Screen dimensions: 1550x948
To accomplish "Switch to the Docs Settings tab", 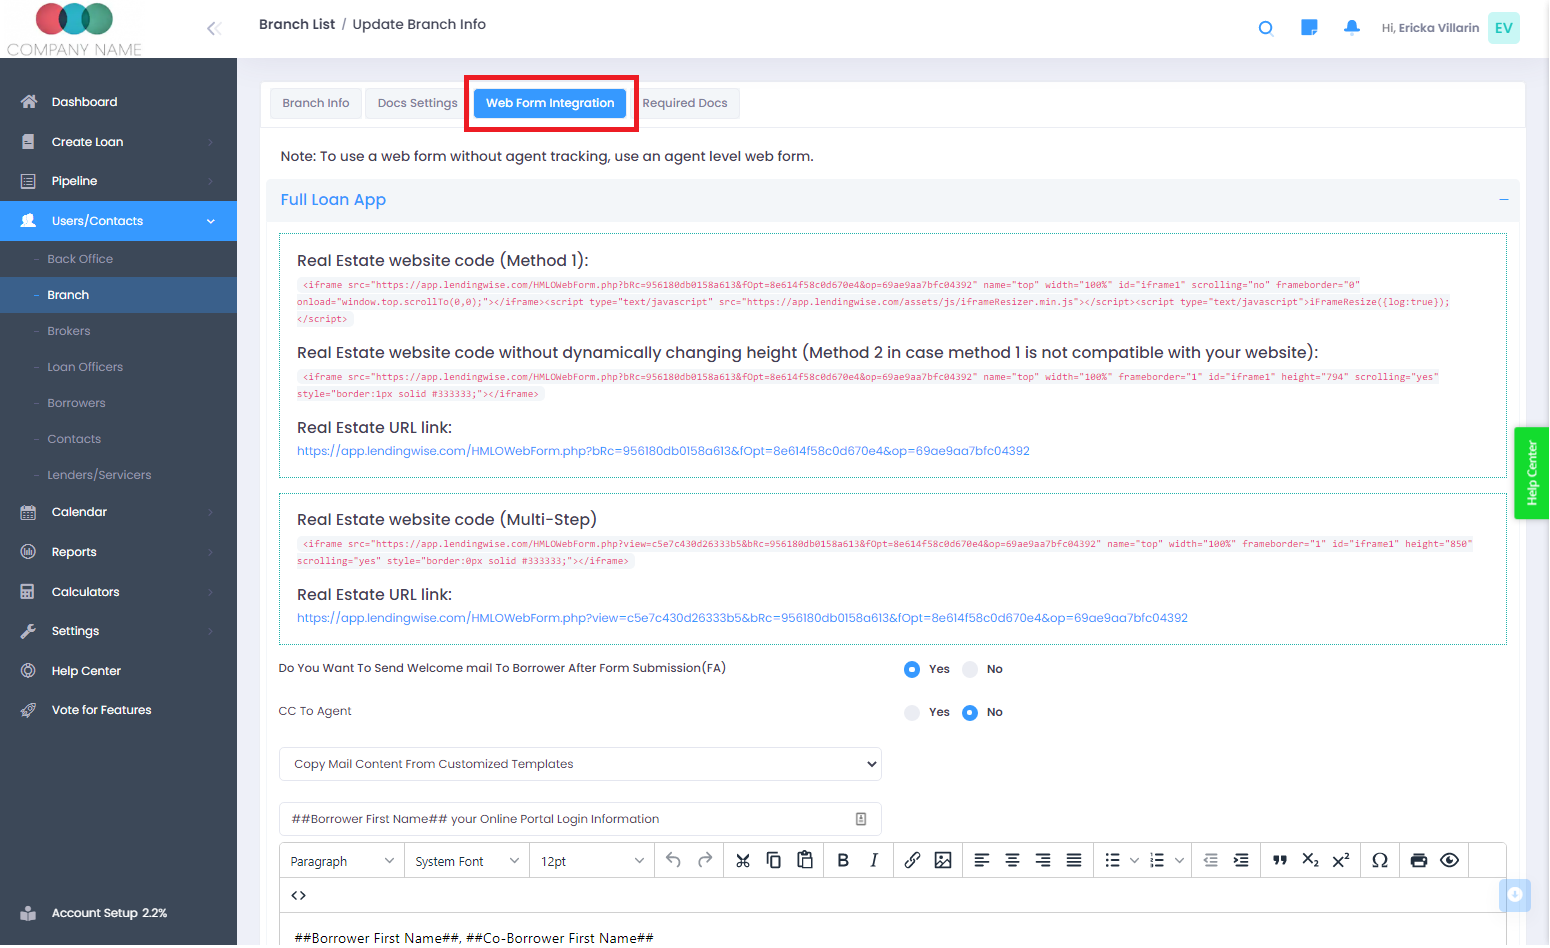I will (418, 103).
